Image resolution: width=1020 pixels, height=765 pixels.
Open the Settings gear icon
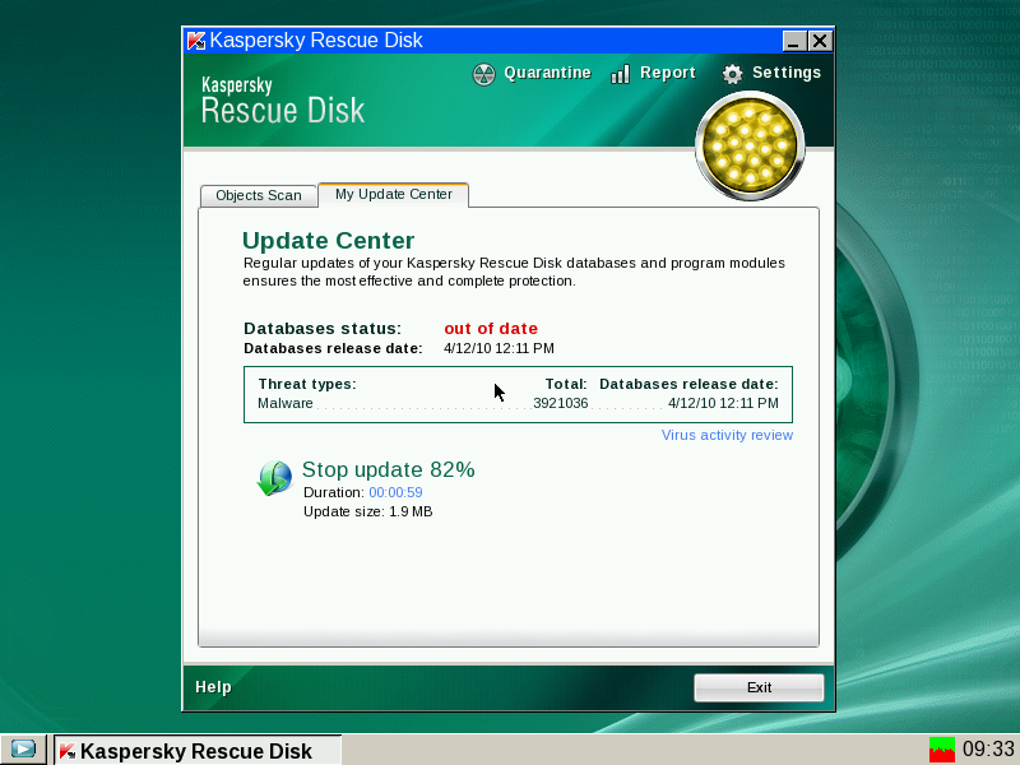pyautogui.click(x=732, y=74)
